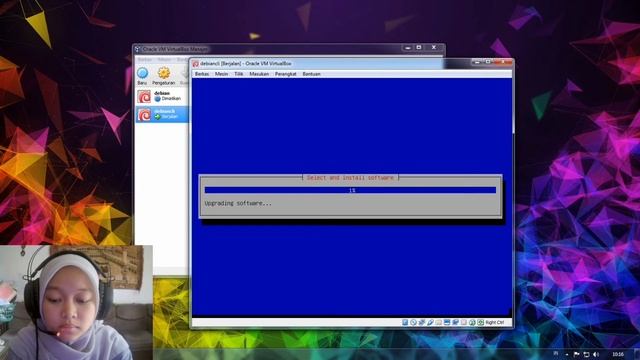
Task: Click the webcam overlay thumbnail
Action: tap(76, 302)
